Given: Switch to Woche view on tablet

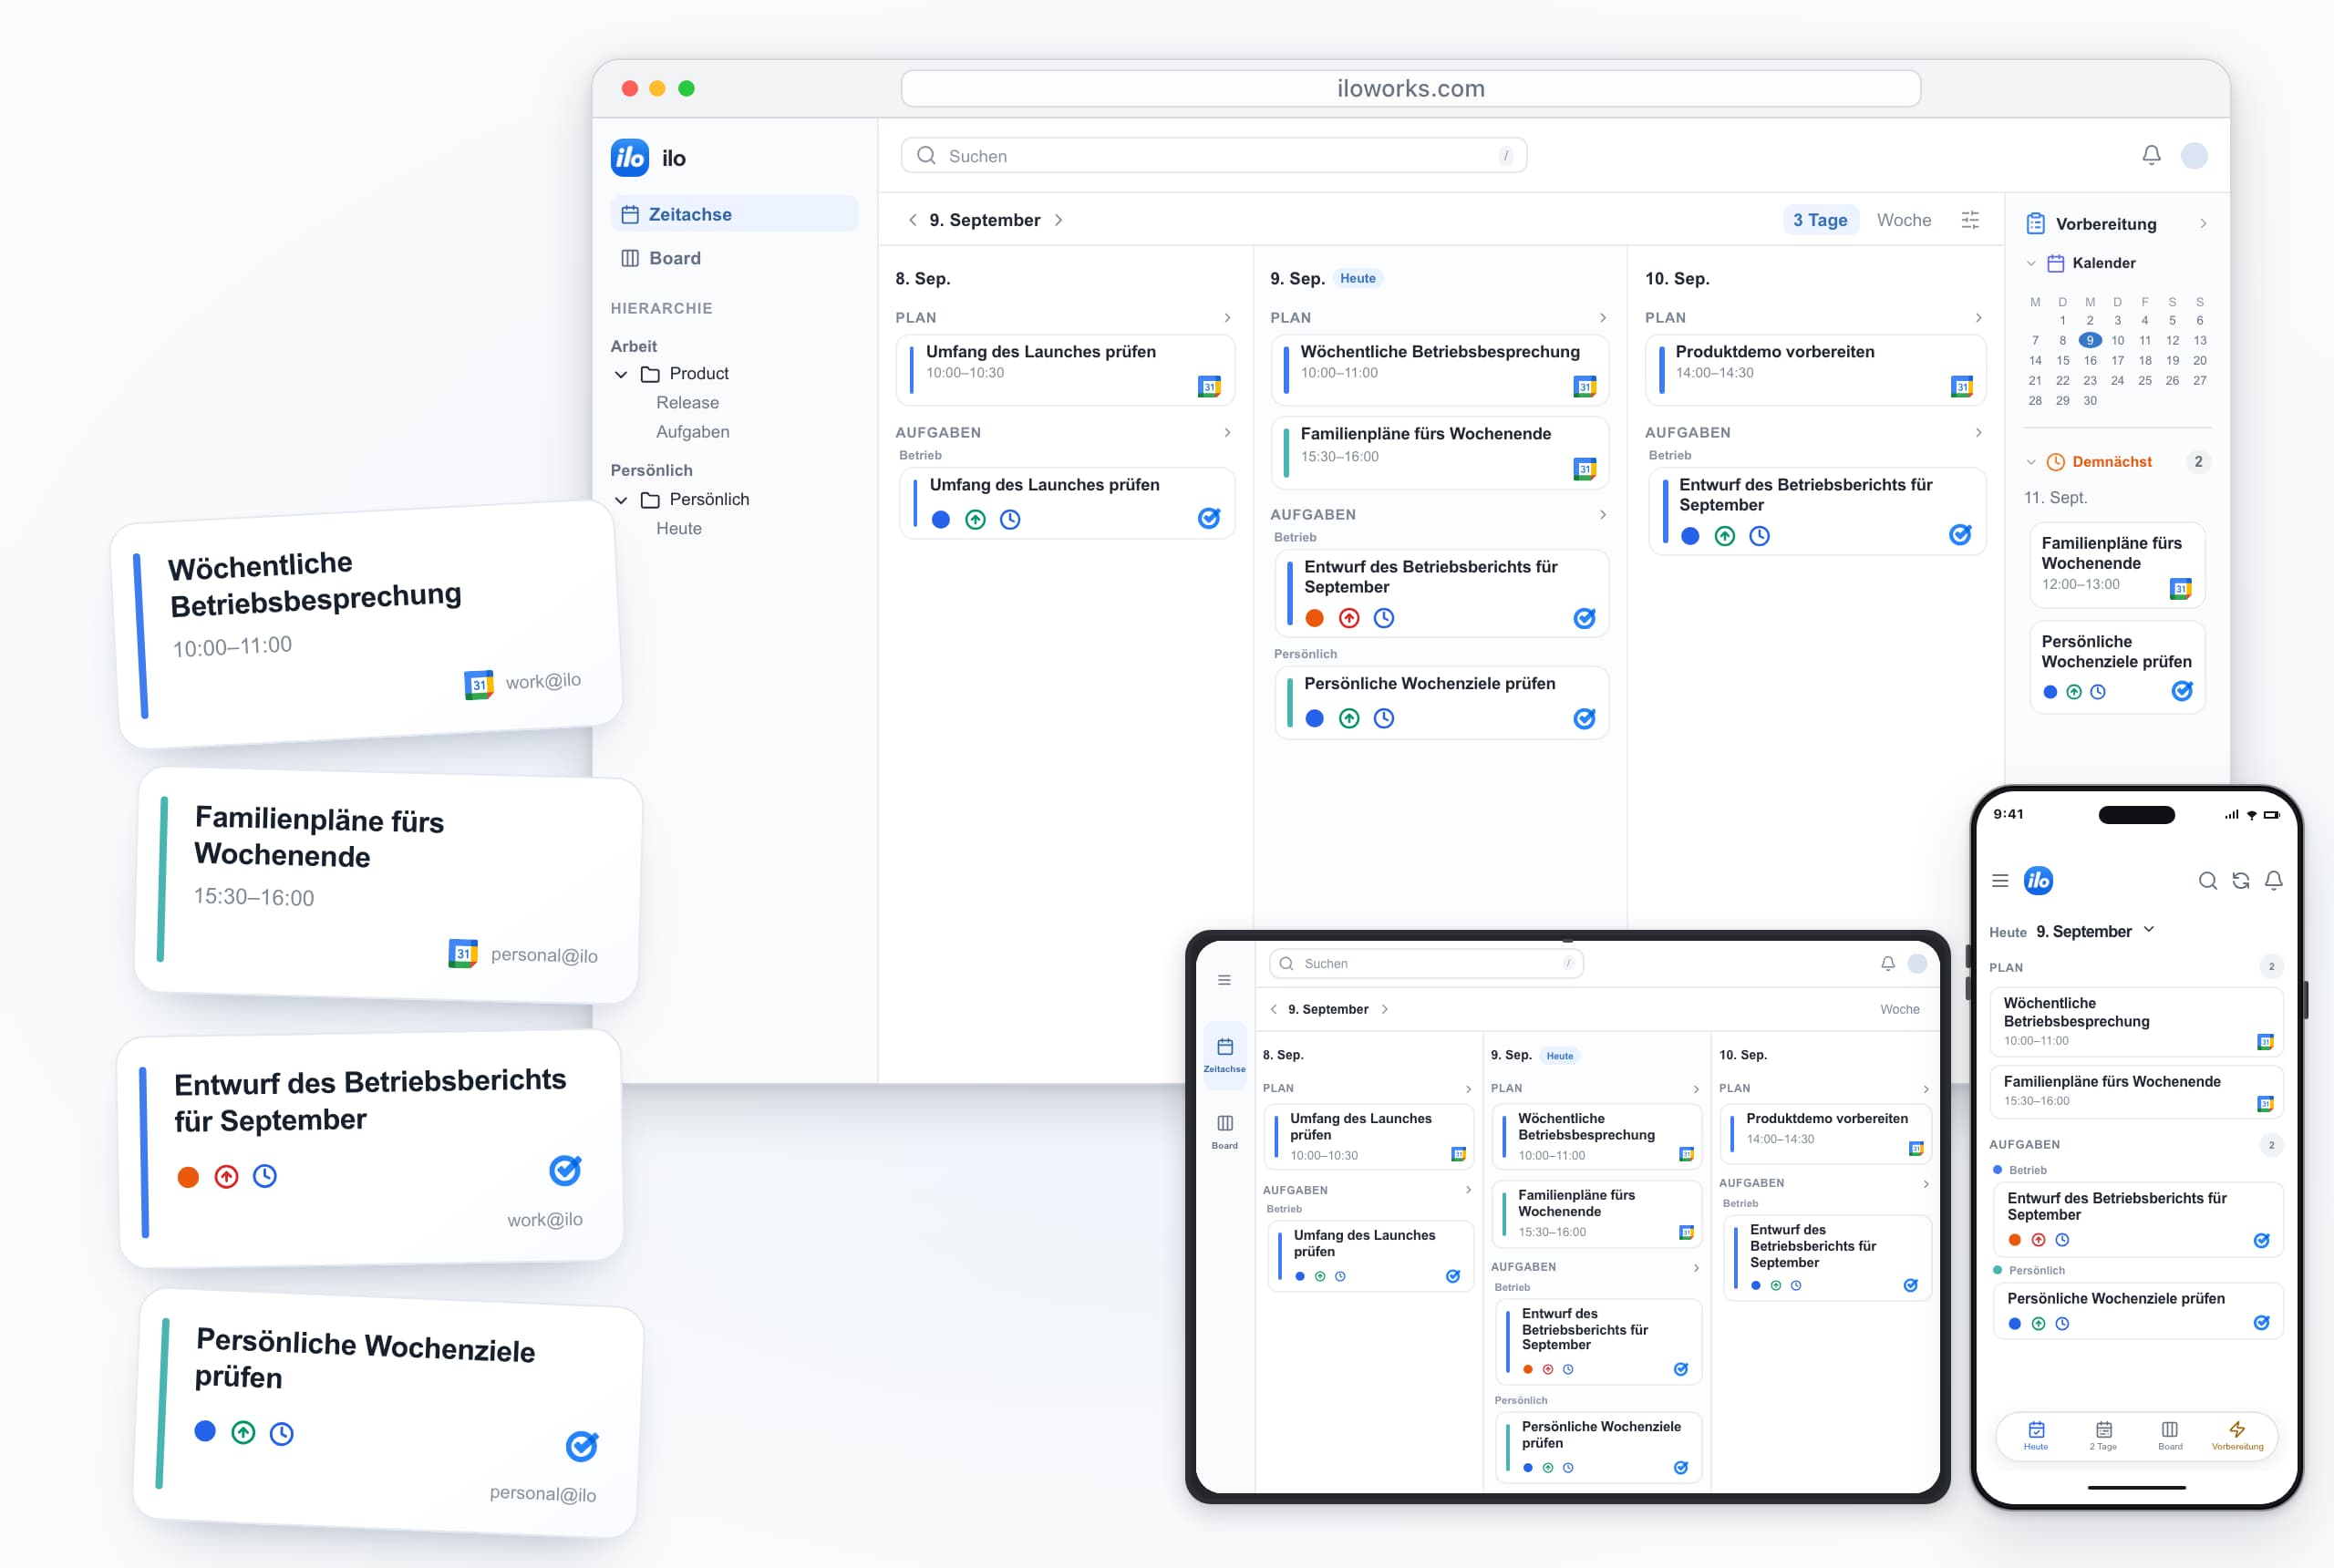Looking at the screenshot, I should pyautogui.click(x=1899, y=1009).
